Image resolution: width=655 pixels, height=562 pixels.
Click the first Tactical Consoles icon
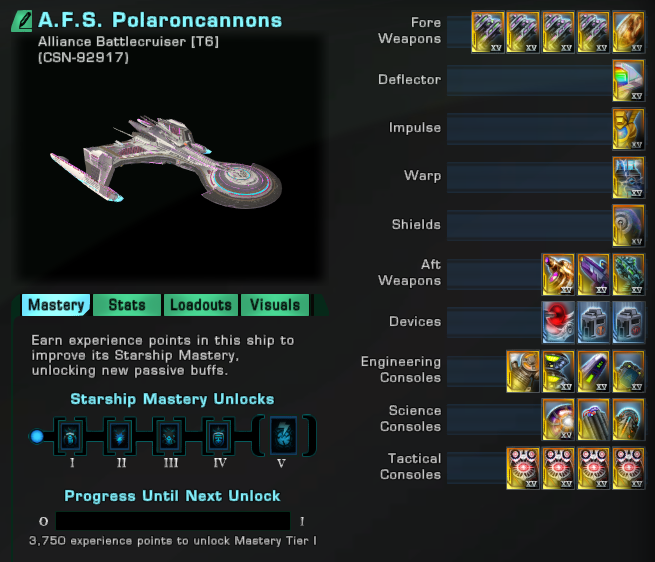tap(523, 468)
